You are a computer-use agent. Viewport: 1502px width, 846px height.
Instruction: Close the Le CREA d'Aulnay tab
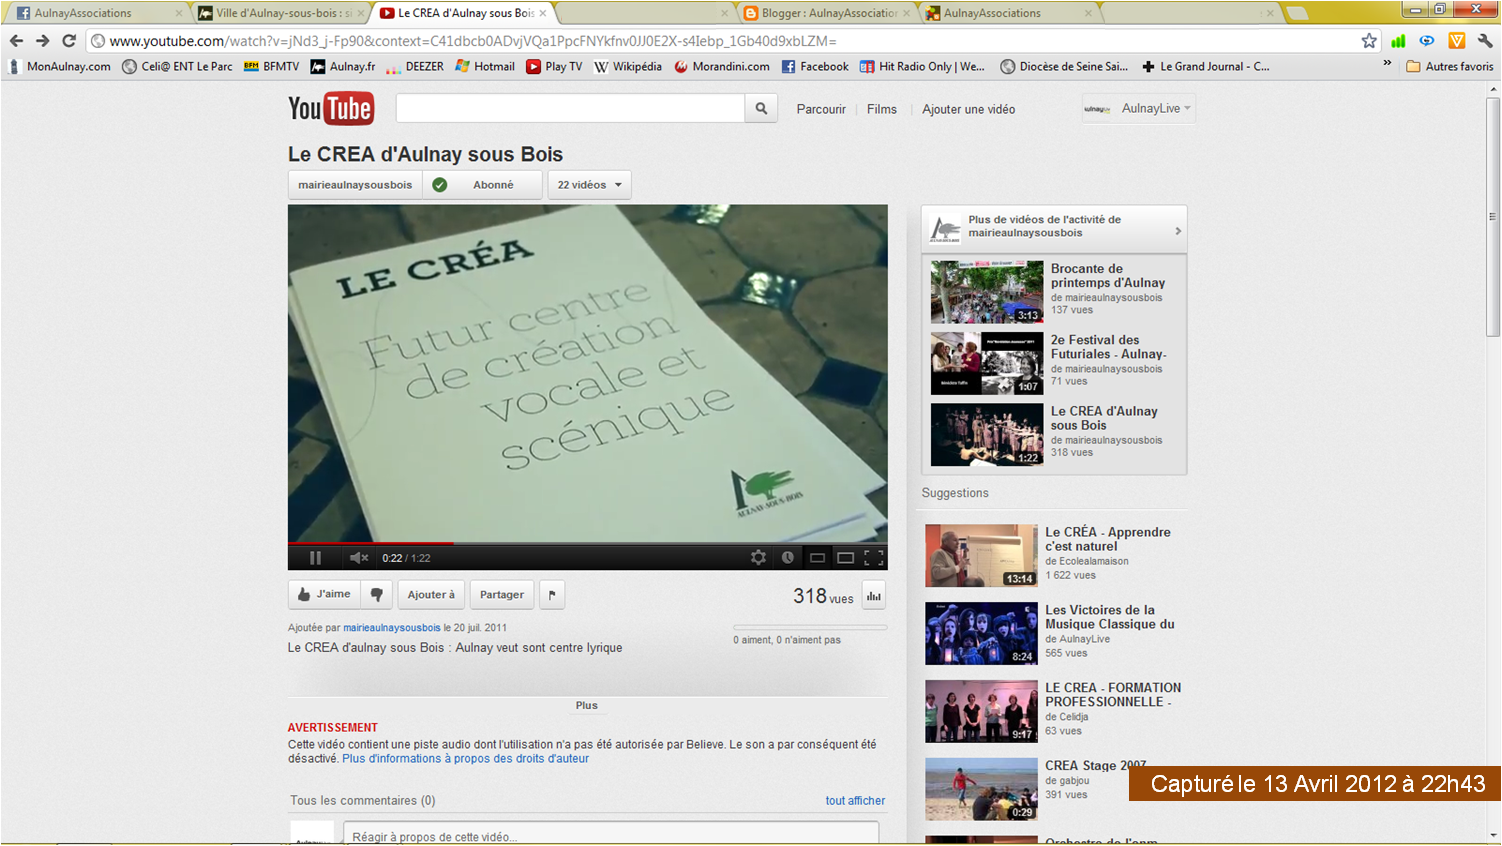tap(543, 13)
